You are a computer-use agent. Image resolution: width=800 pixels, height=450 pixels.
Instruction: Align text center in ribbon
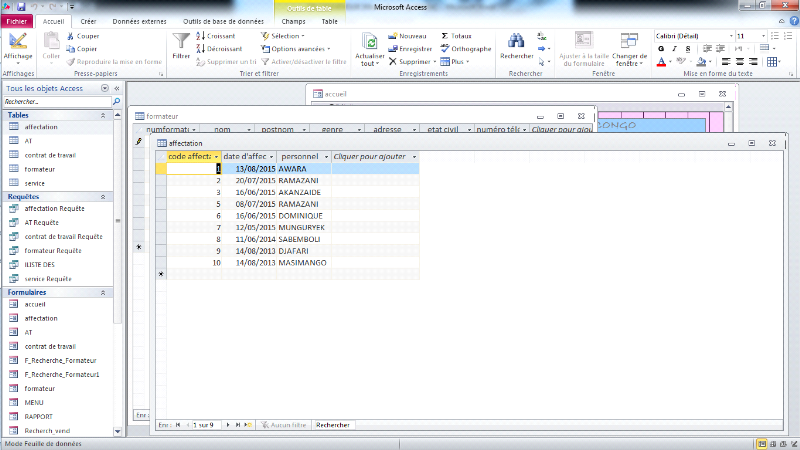pyautogui.click(x=739, y=62)
